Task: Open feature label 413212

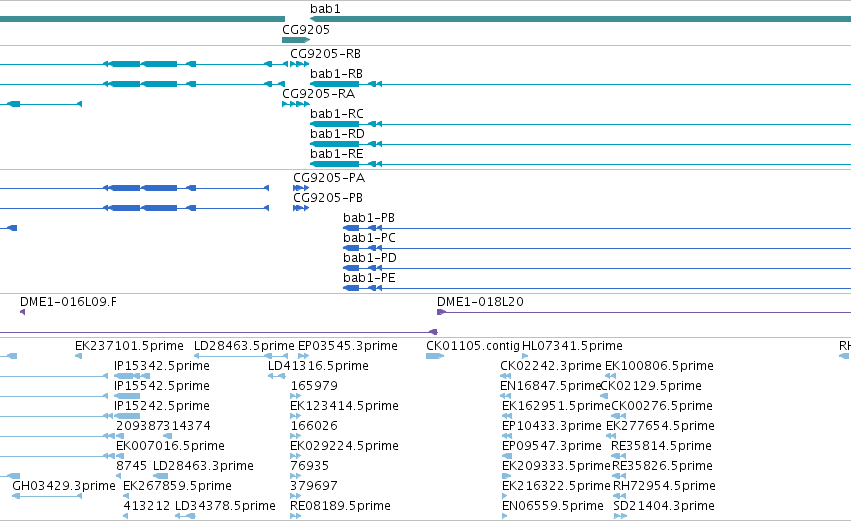Action: click(x=147, y=507)
